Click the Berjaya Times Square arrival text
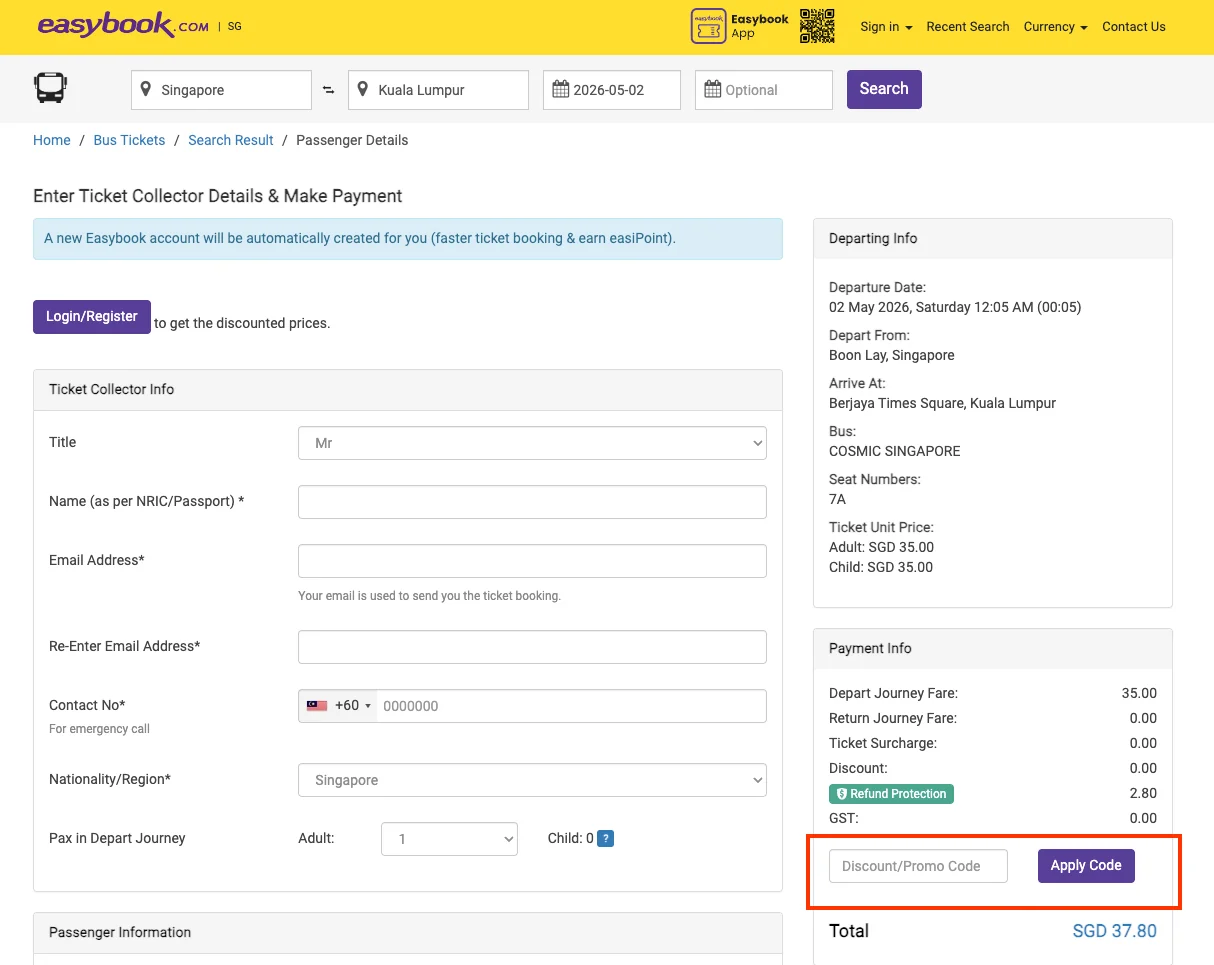 click(x=942, y=403)
